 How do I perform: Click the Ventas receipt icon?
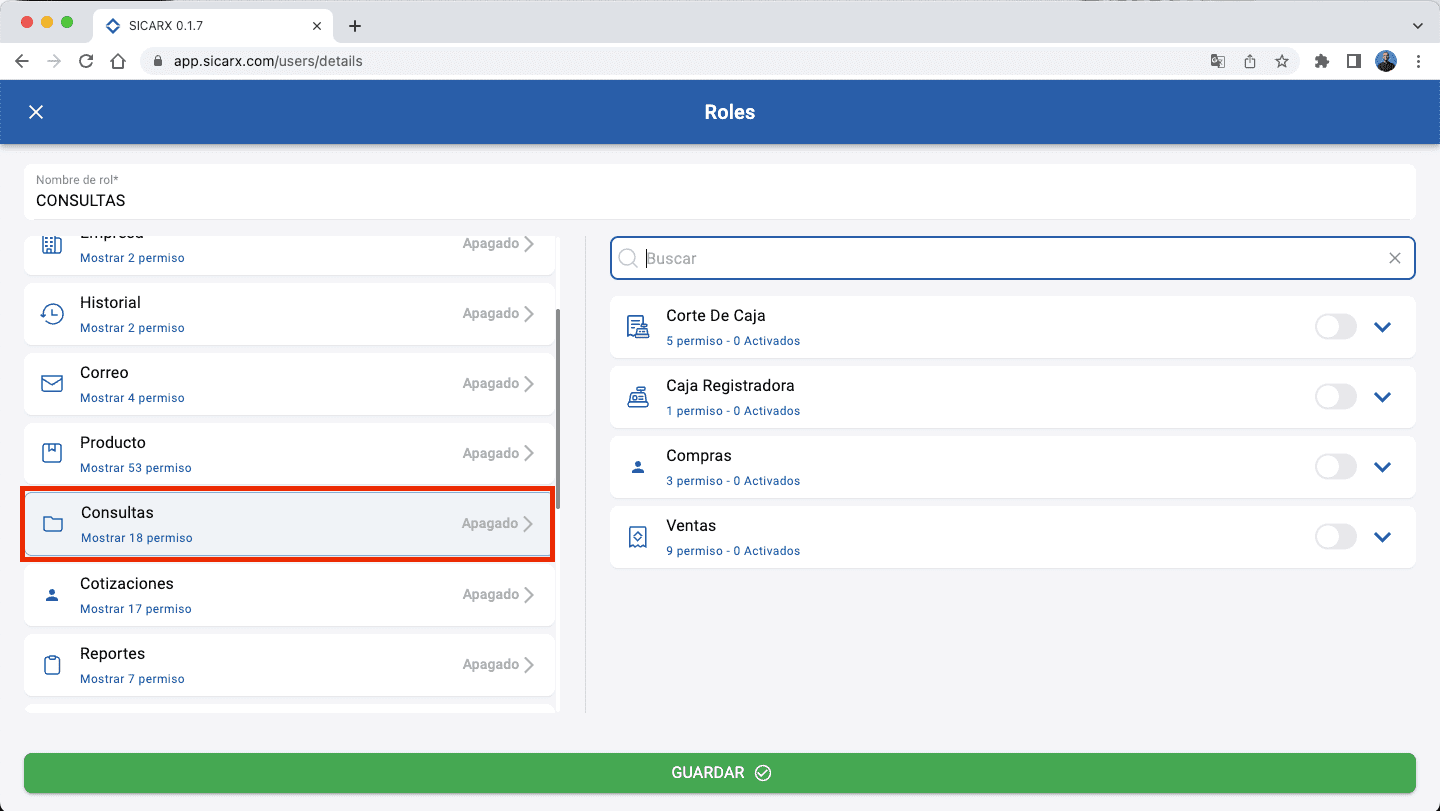(638, 537)
